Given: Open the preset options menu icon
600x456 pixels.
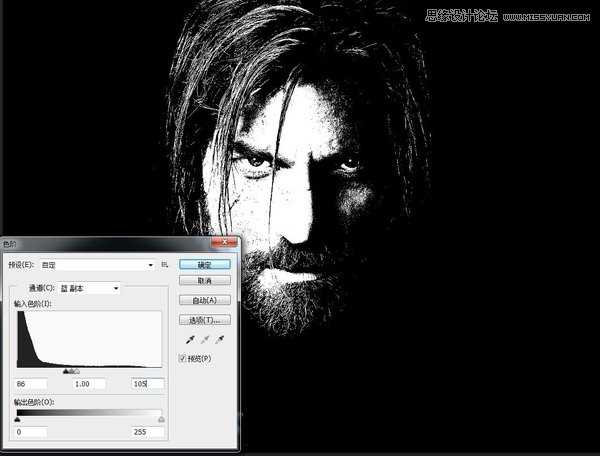Looking at the screenshot, I should pyautogui.click(x=164, y=265).
